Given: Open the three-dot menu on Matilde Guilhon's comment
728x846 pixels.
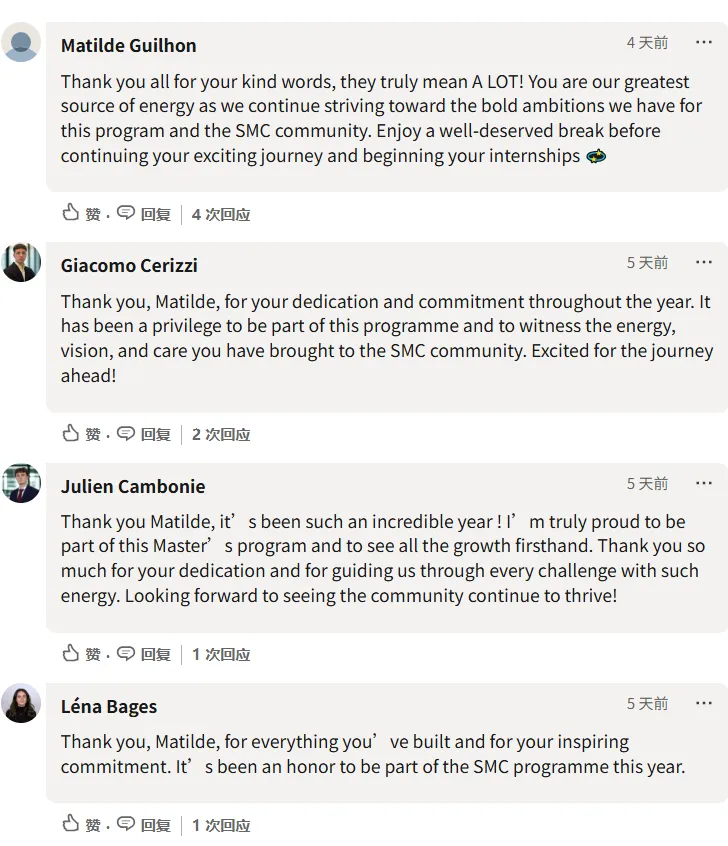Looking at the screenshot, I should pyautogui.click(x=704, y=42).
